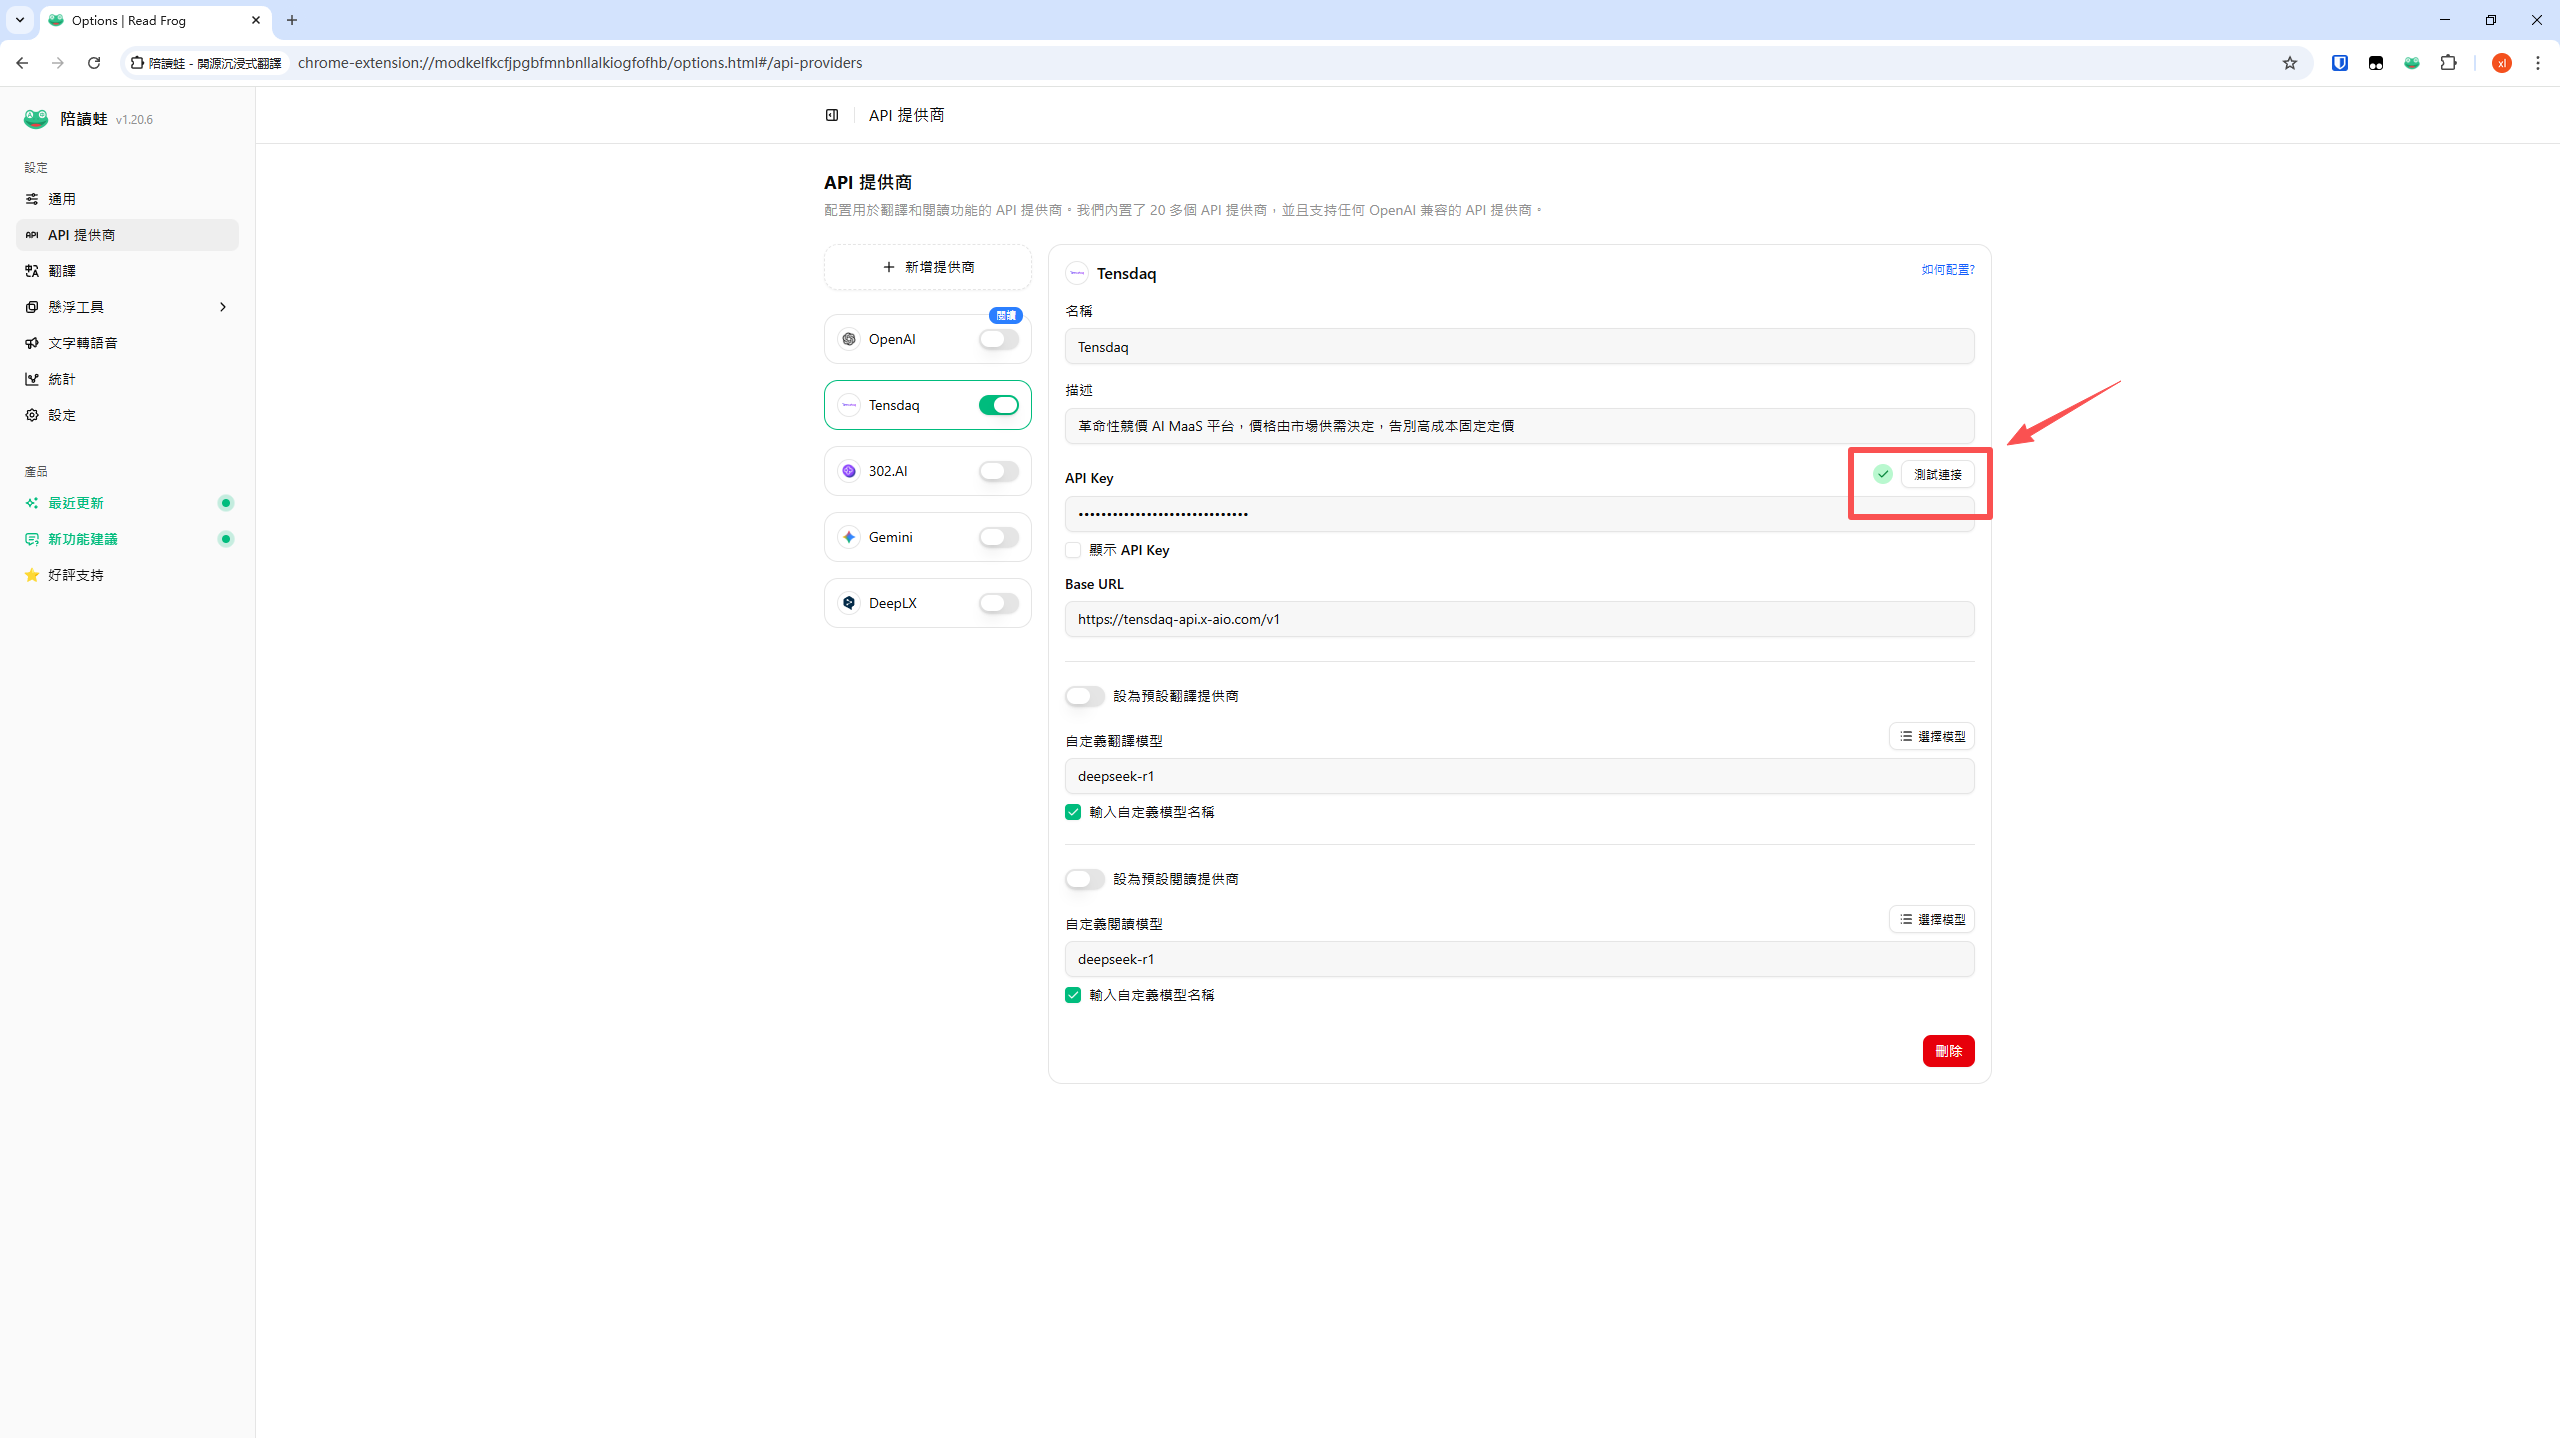
Task: Go to Statistics in the sidebar
Action: coord(62,379)
